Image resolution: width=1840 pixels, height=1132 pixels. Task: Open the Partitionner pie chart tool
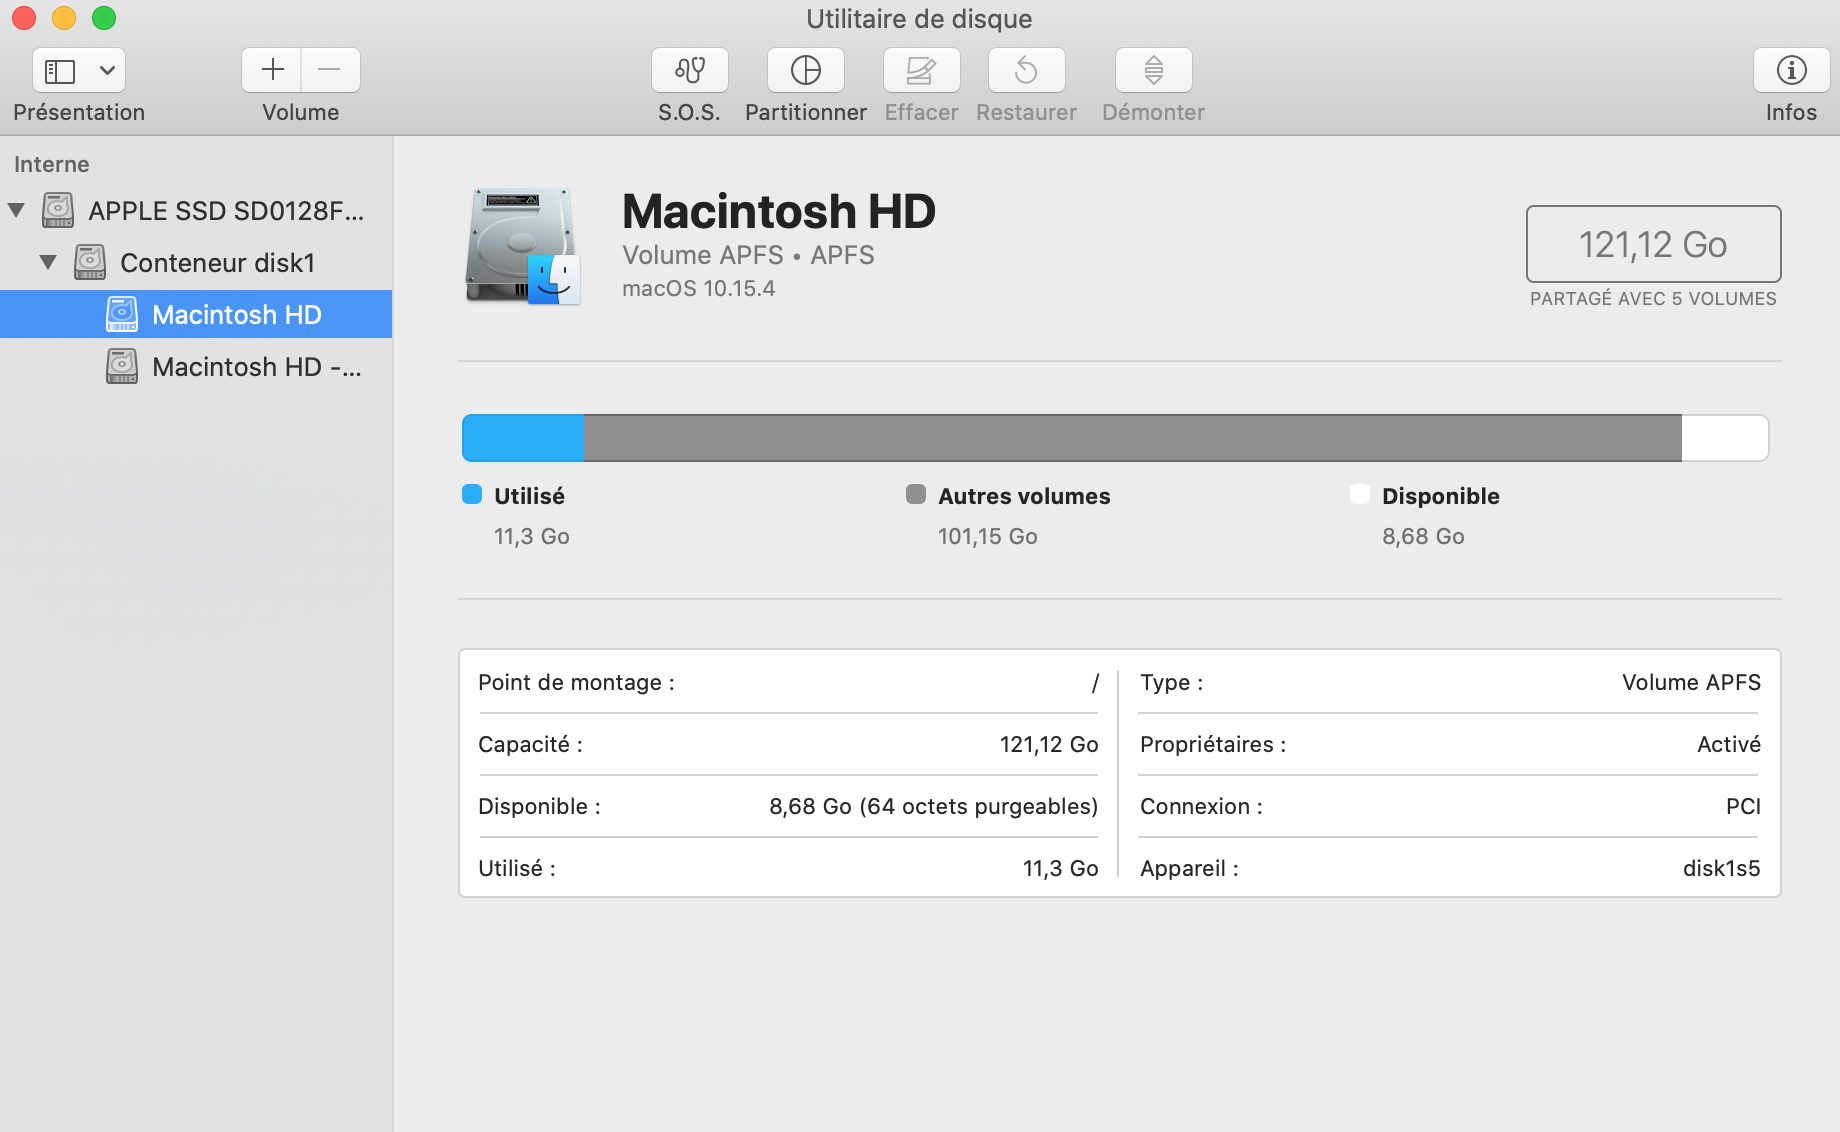coord(805,70)
